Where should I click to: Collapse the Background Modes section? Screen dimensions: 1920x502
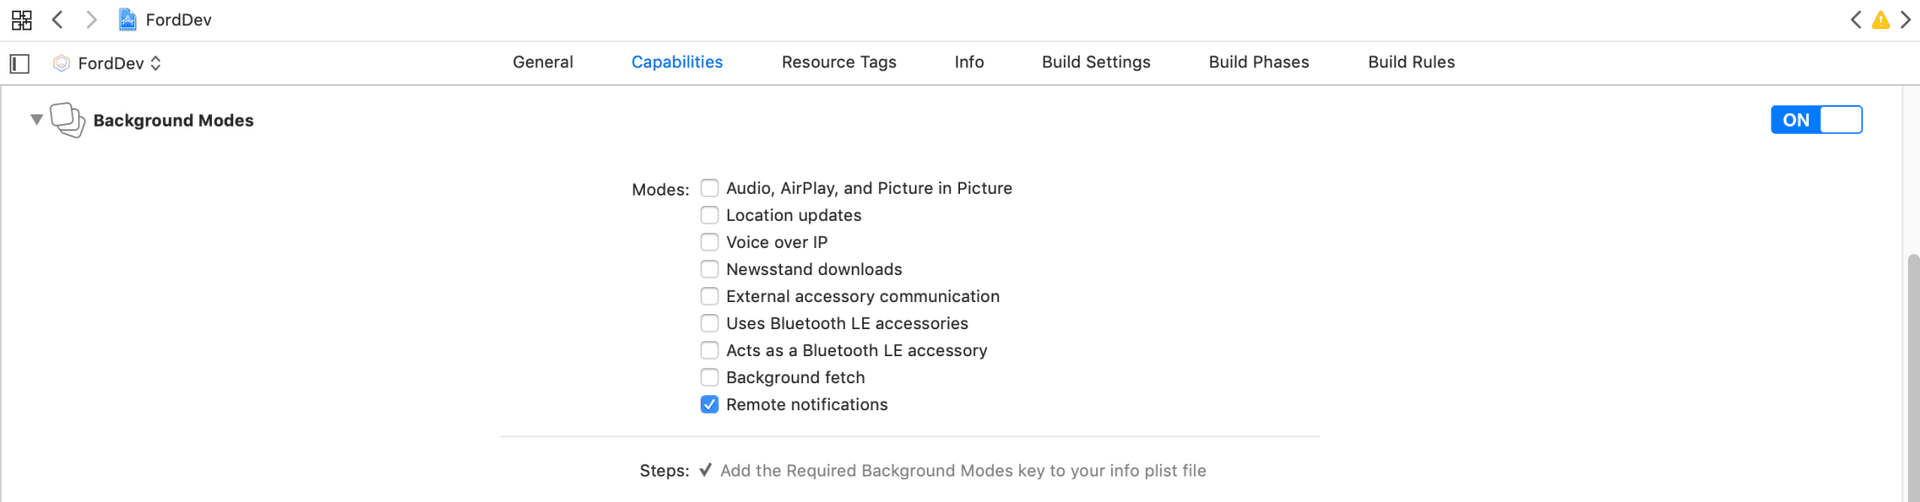click(x=36, y=120)
